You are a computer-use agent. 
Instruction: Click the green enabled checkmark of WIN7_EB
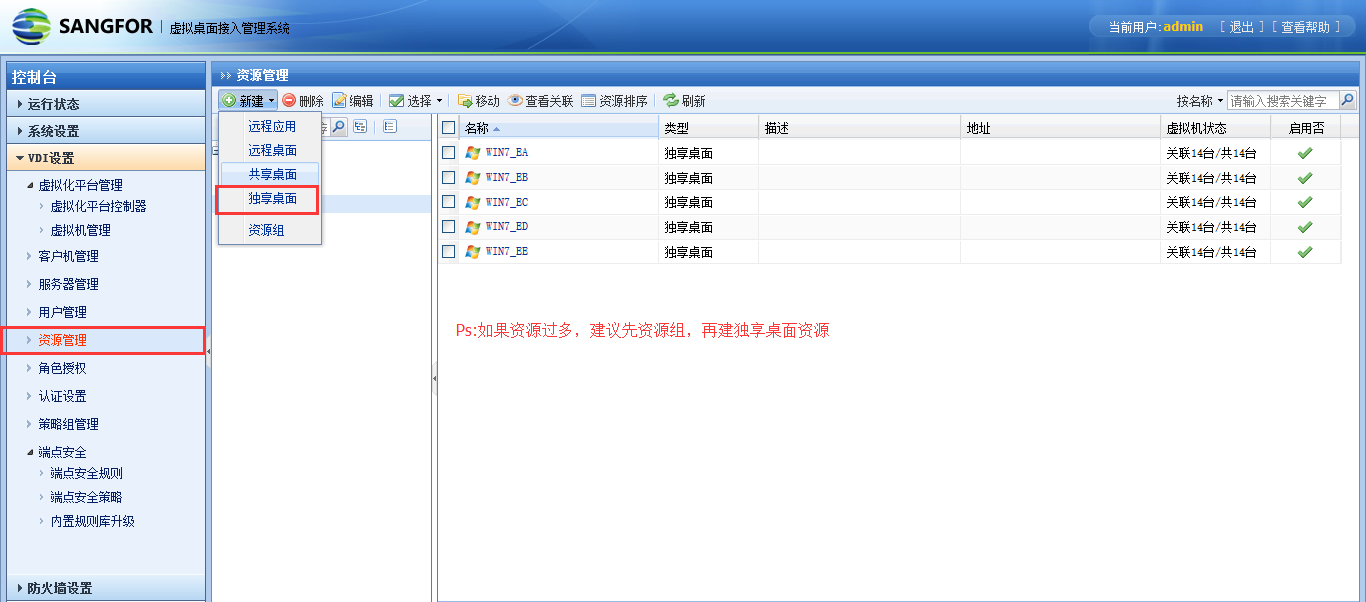1304,178
